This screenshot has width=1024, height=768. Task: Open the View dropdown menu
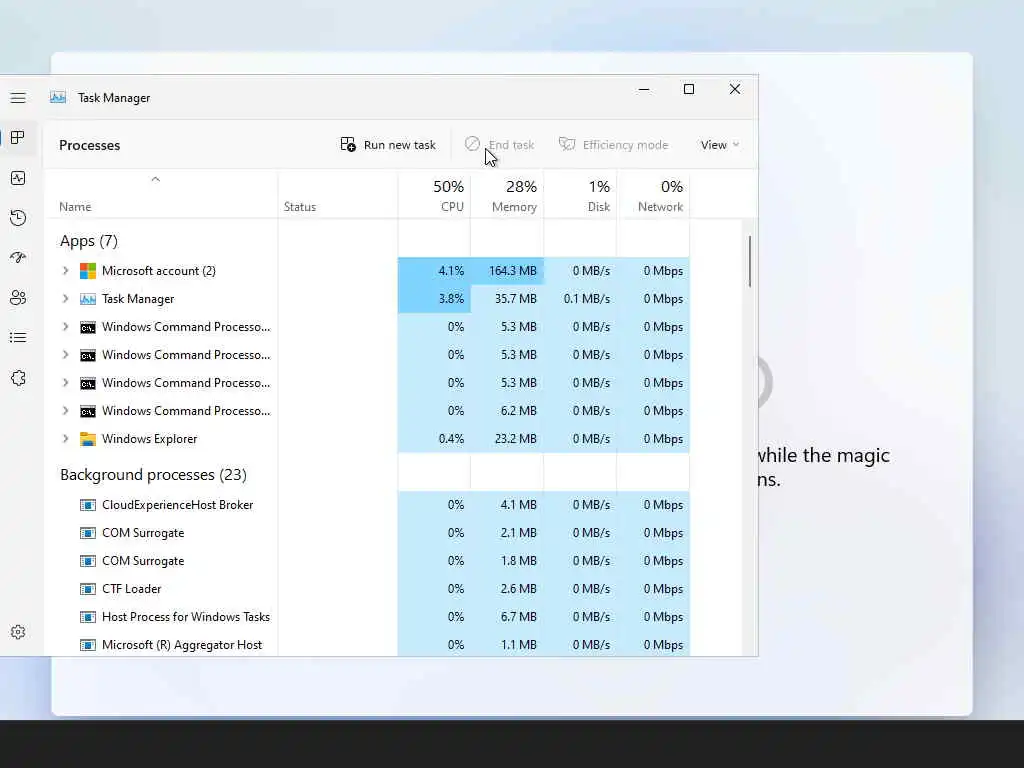[x=720, y=144]
